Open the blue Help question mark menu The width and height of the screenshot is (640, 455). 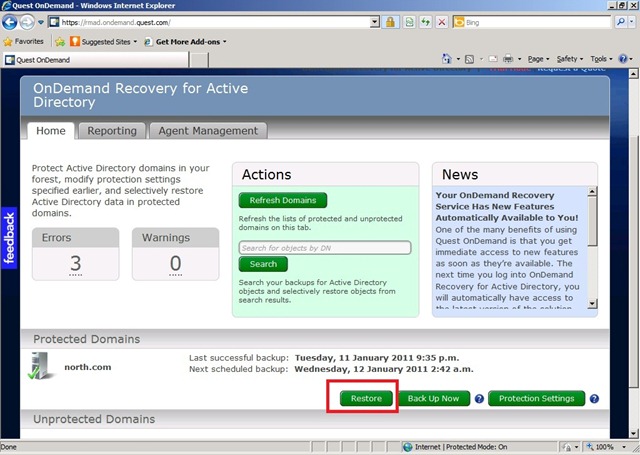point(625,59)
